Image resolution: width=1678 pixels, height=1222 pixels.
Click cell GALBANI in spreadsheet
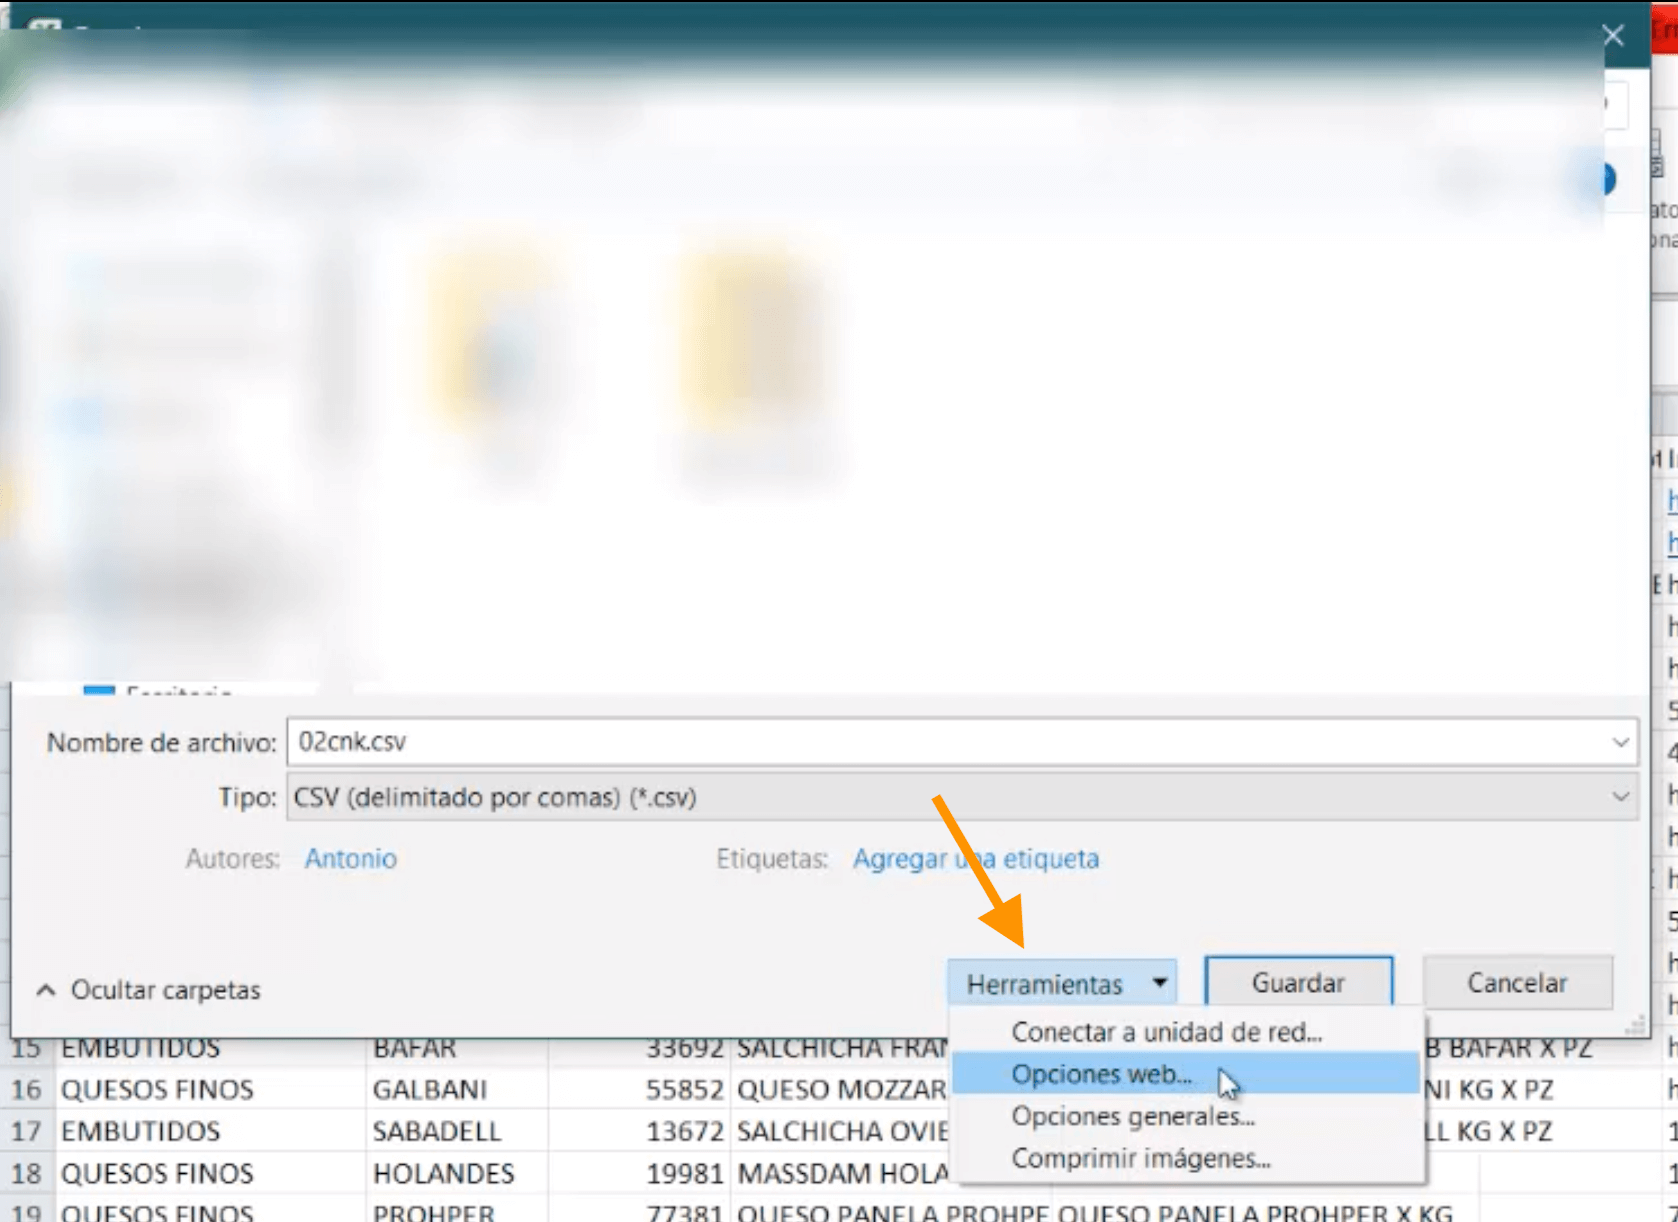pyautogui.click(x=457, y=1089)
